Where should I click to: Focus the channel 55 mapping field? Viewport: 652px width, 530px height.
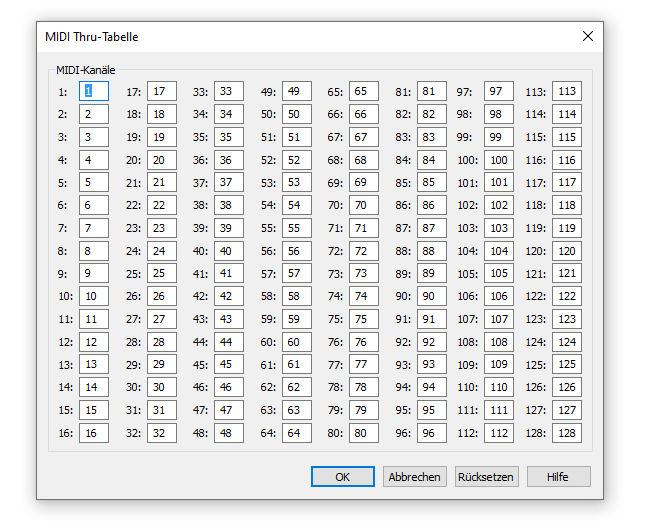(297, 228)
